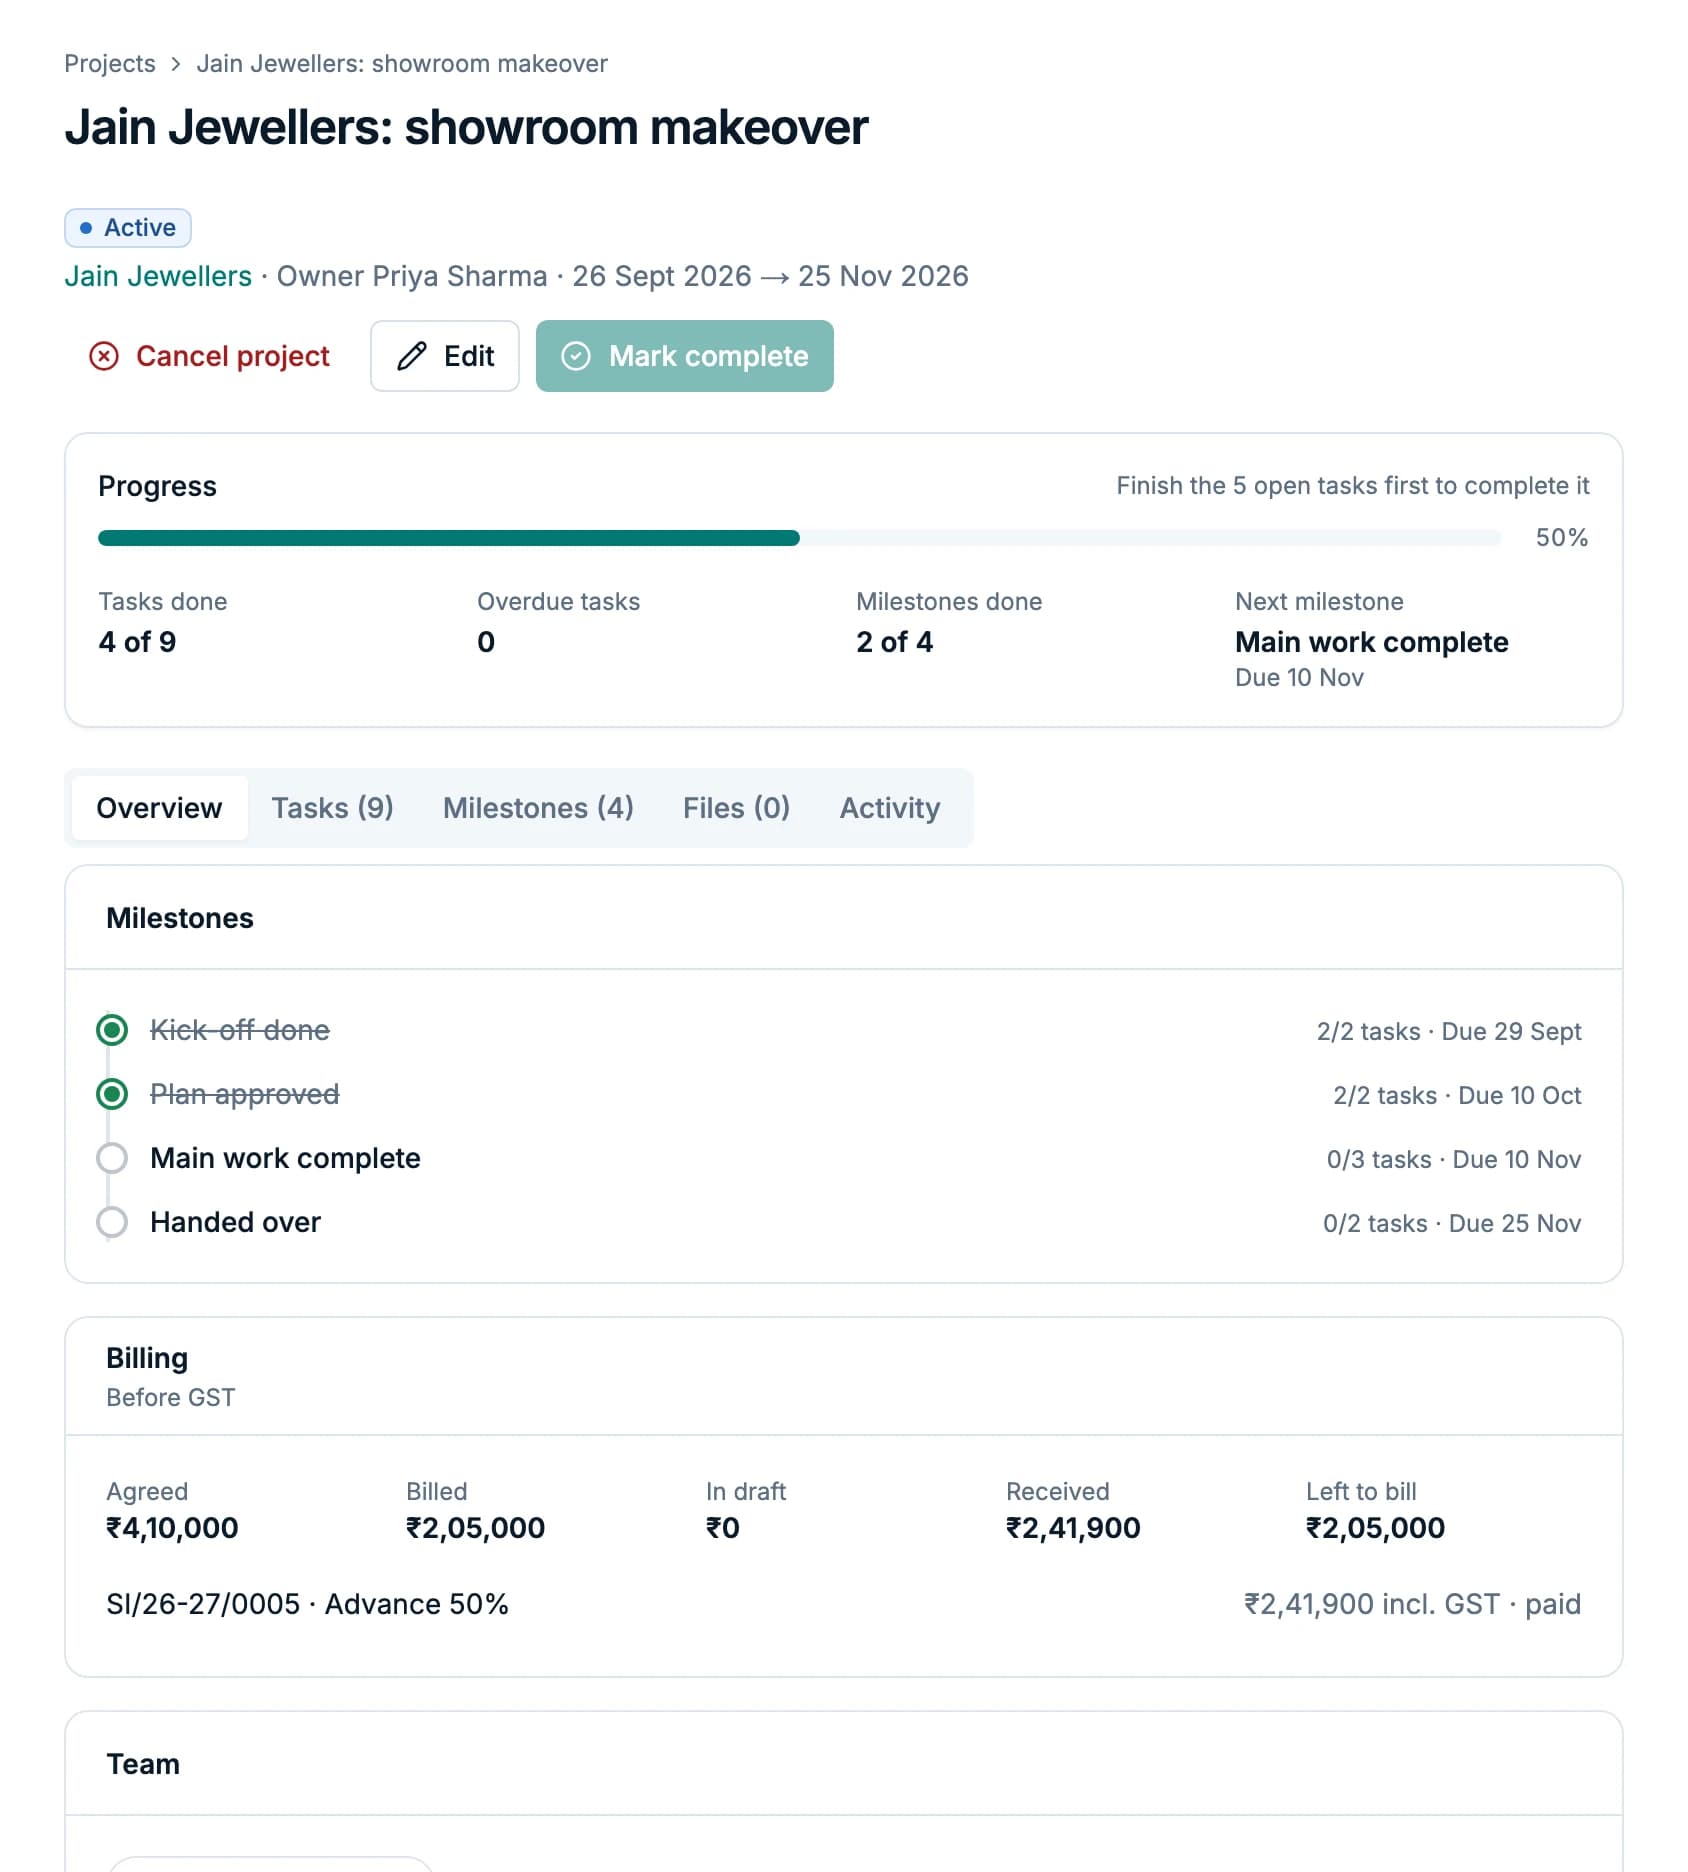Click the Main work complete milestone circle
Viewport: 1688px width, 1872px height.
click(112, 1158)
